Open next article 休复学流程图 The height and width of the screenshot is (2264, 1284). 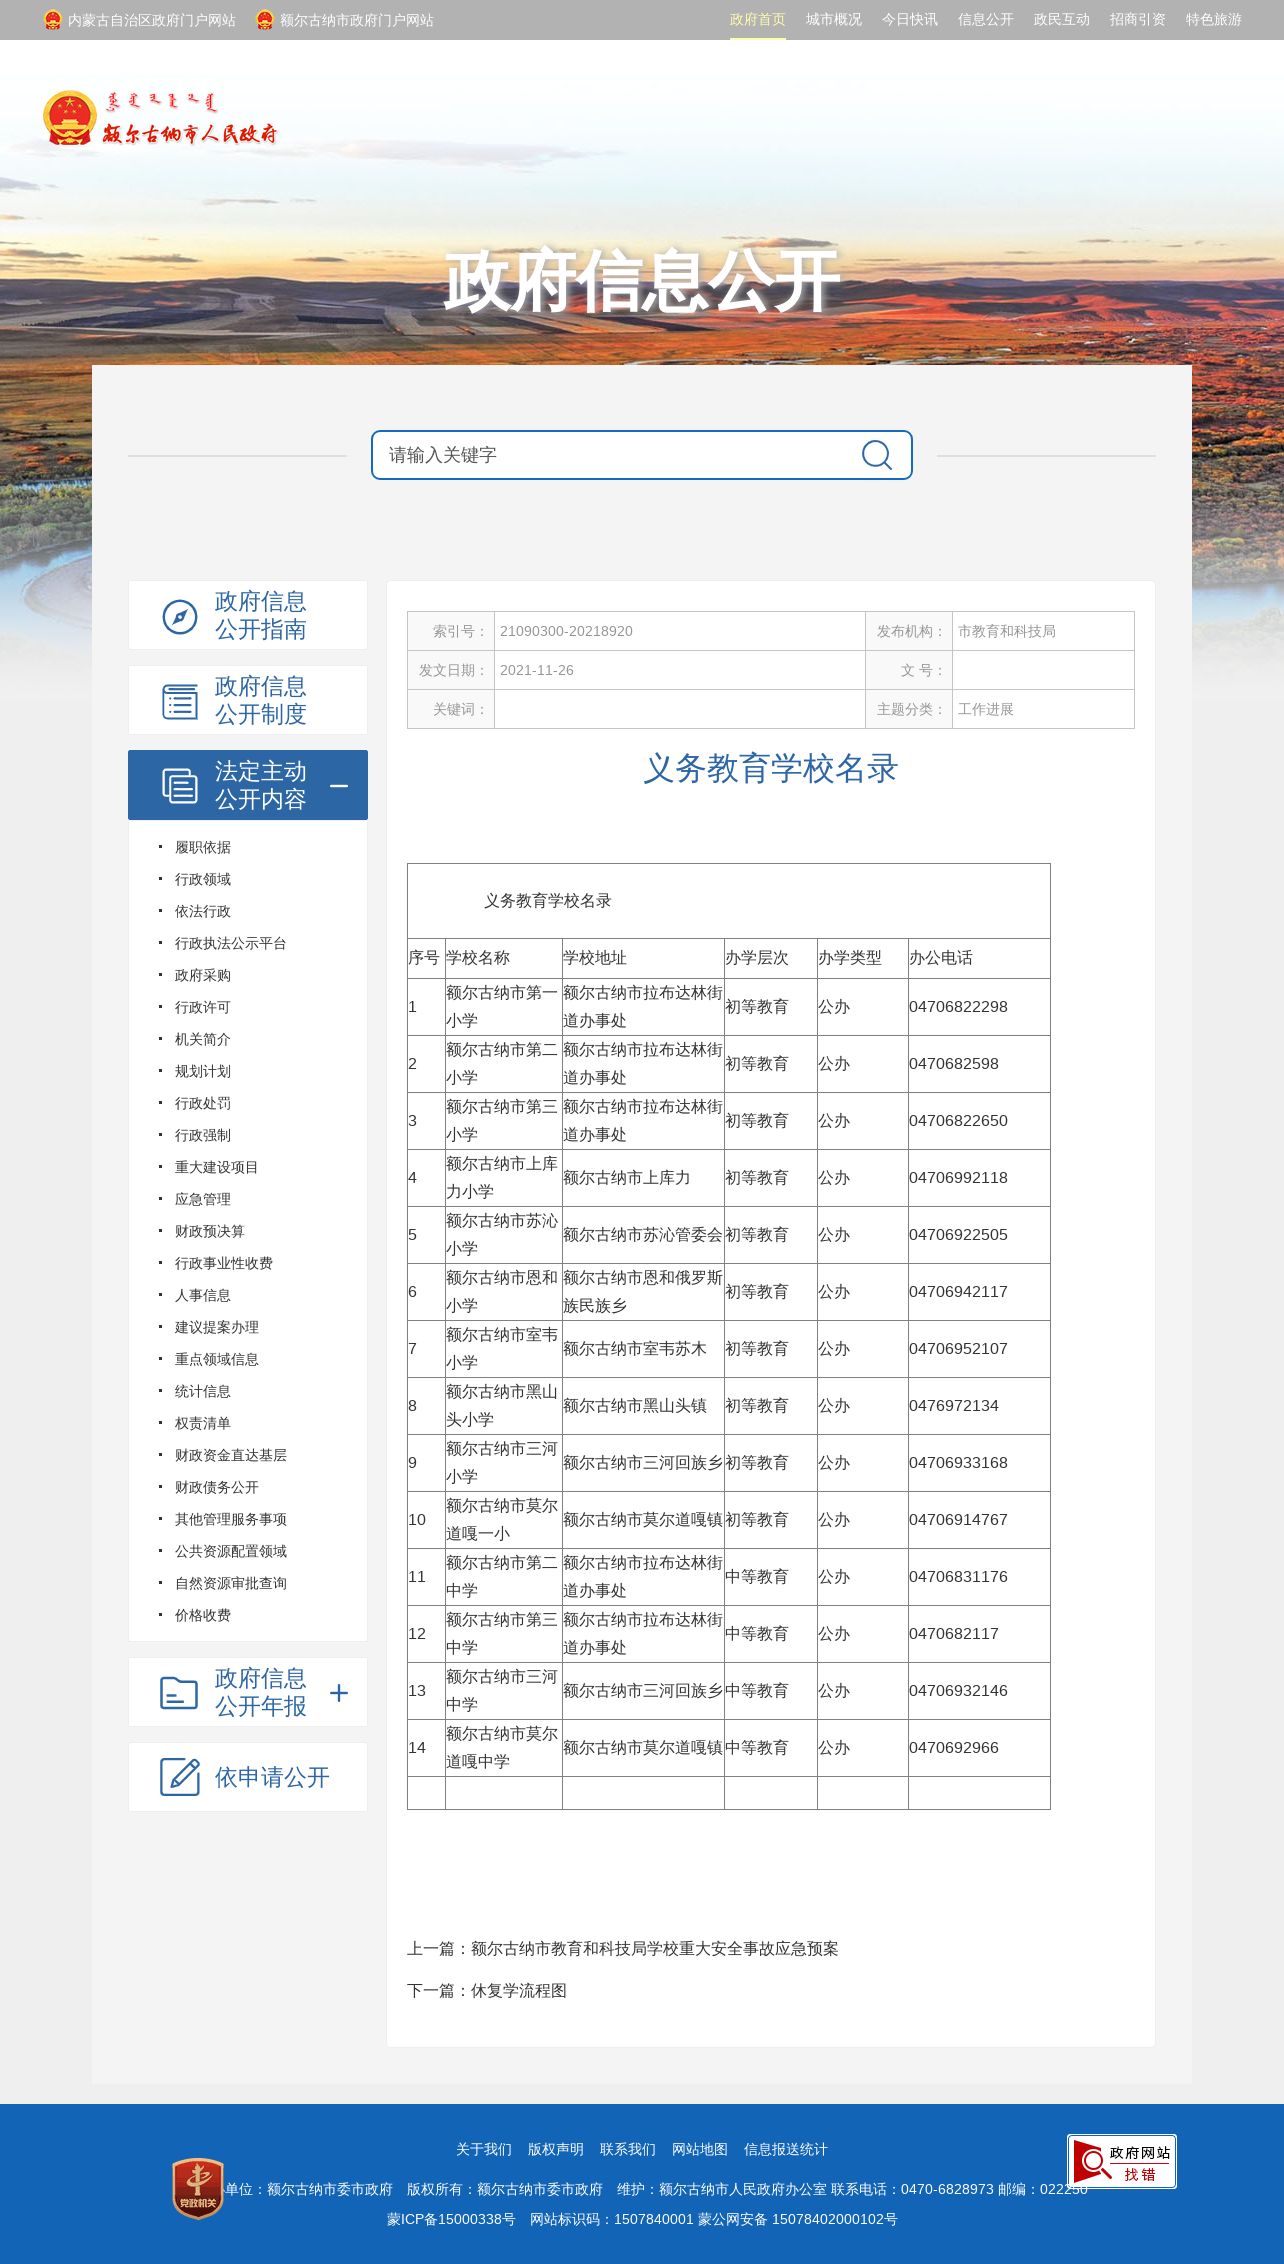click(519, 1990)
